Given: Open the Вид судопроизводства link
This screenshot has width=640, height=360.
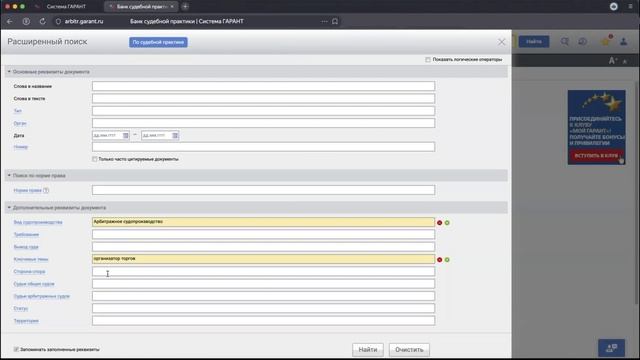Looking at the screenshot, I should [x=38, y=222].
